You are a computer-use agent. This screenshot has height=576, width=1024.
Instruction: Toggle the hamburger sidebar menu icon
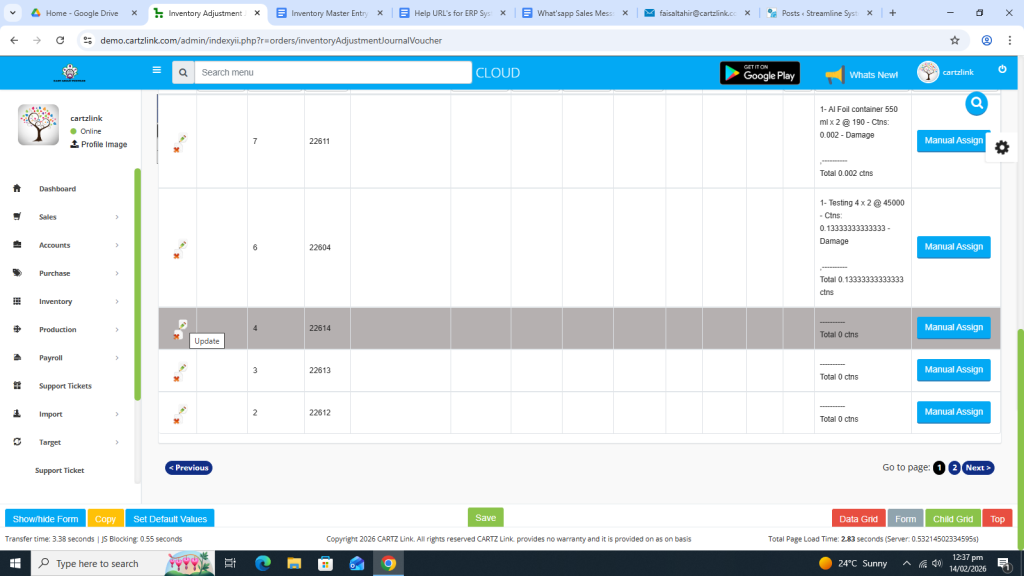pos(156,71)
